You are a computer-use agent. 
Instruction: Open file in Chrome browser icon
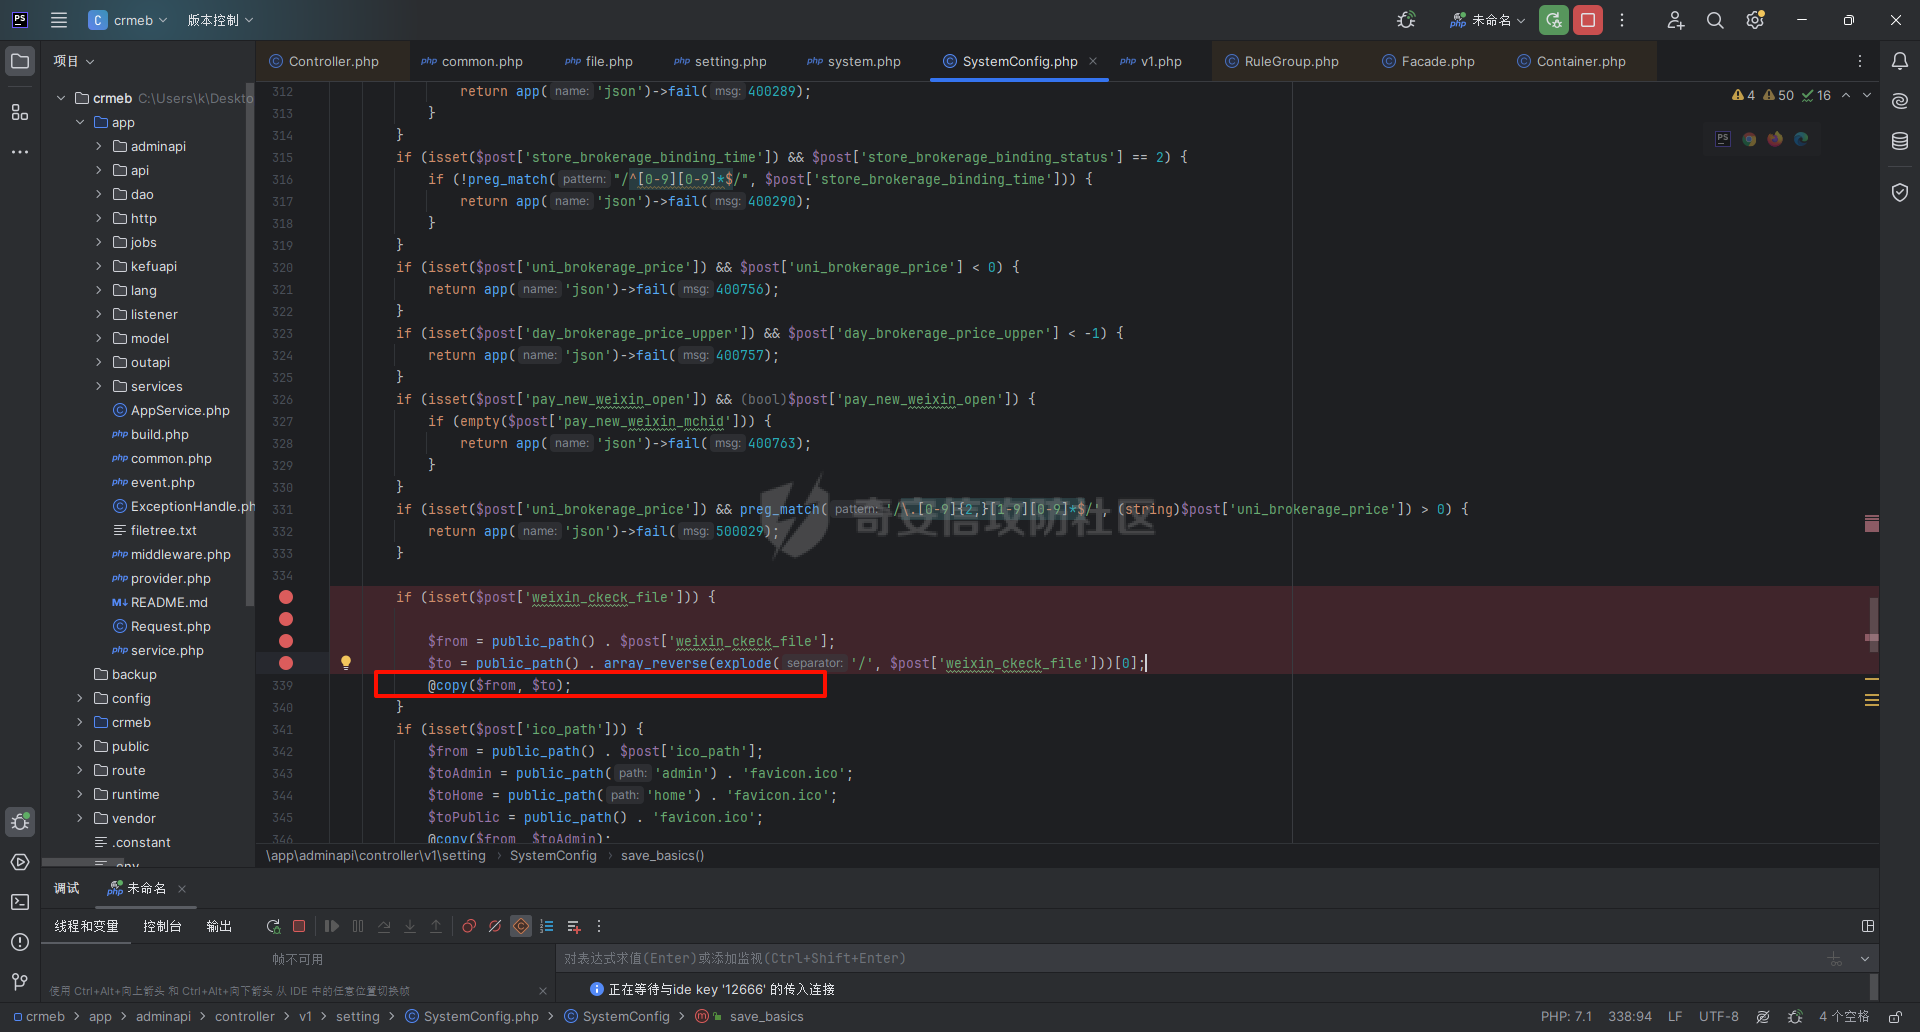[1749, 139]
